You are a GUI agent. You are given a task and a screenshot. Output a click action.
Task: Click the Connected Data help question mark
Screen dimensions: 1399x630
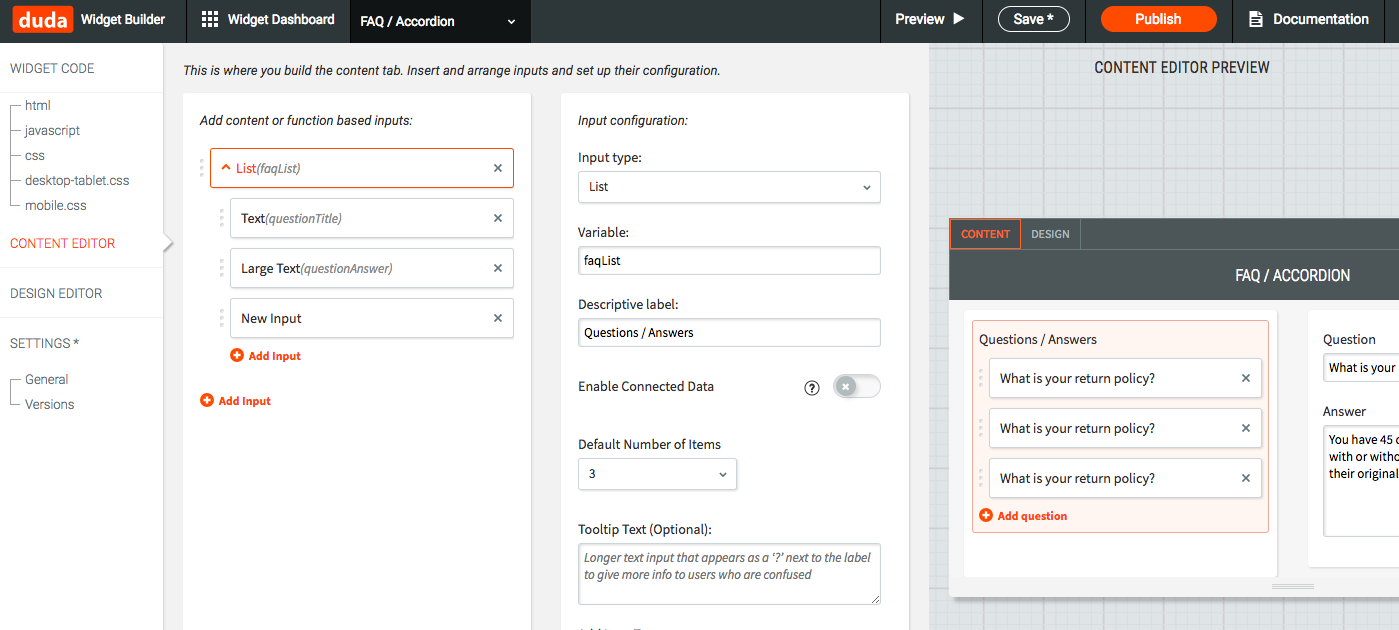click(x=812, y=388)
